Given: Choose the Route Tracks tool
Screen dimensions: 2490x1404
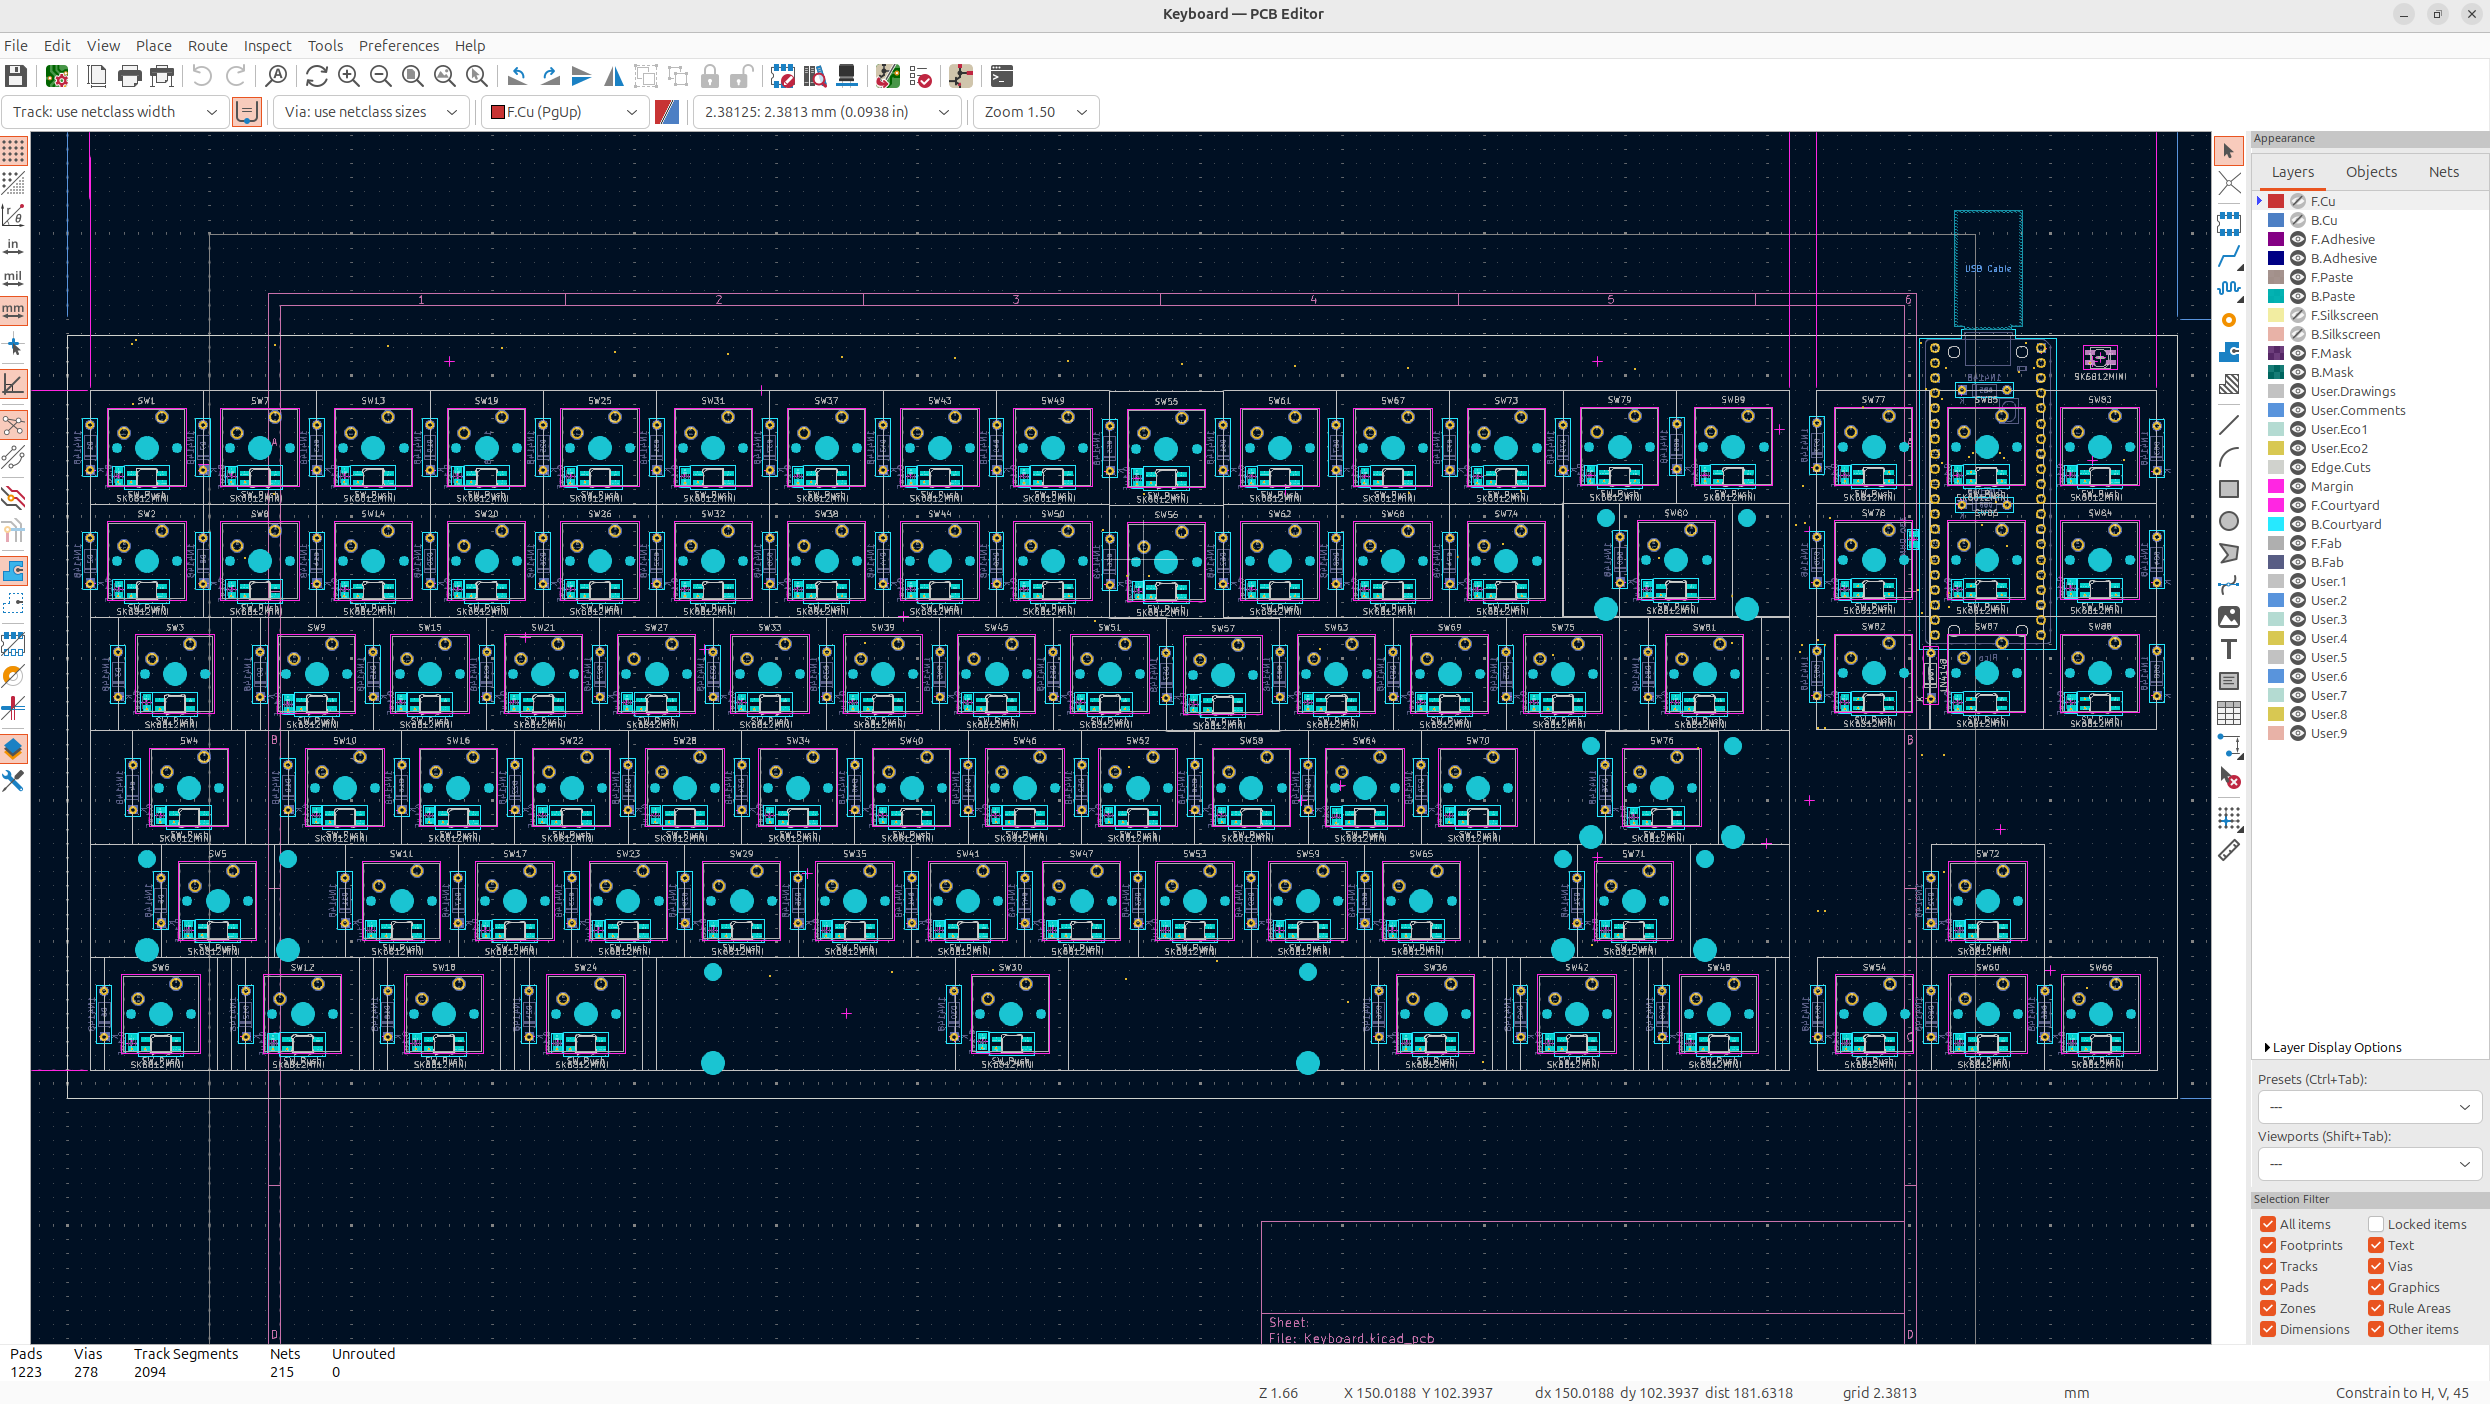Looking at the screenshot, I should (x=2229, y=256).
